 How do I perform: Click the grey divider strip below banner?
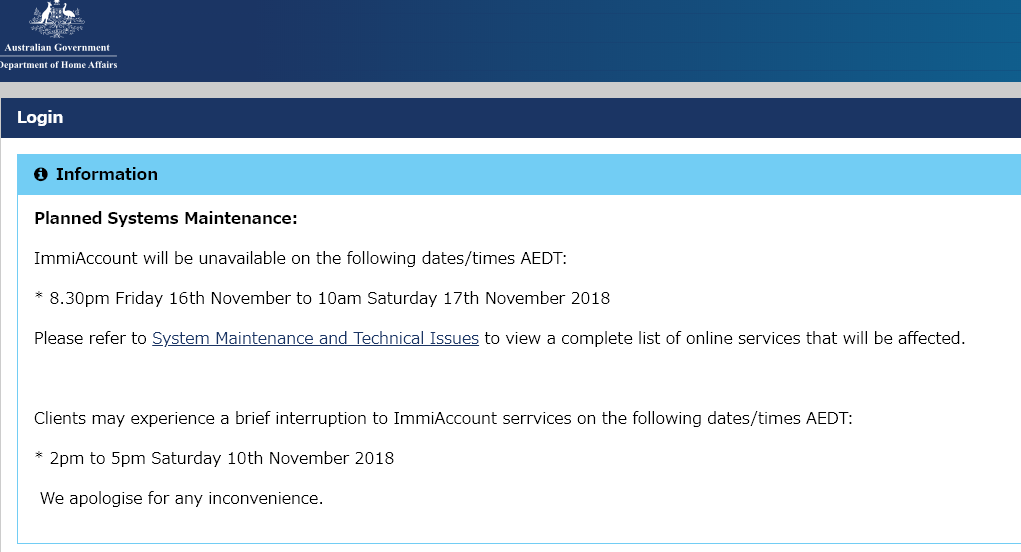tap(510, 90)
